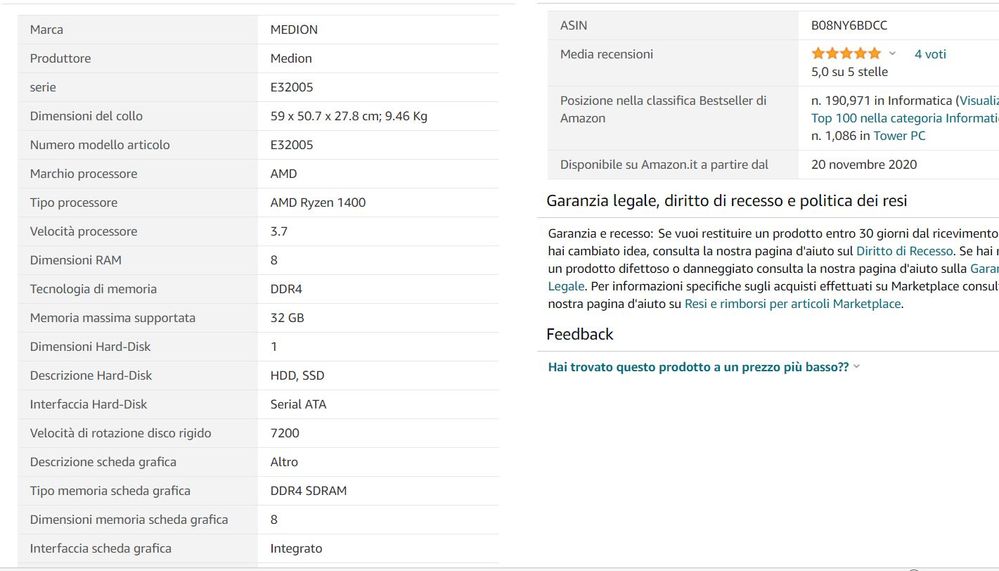This screenshot has height=571, width=999.
Task: Click "Hai trovato questo prodotto" feedback link
Action: [698, 367]
